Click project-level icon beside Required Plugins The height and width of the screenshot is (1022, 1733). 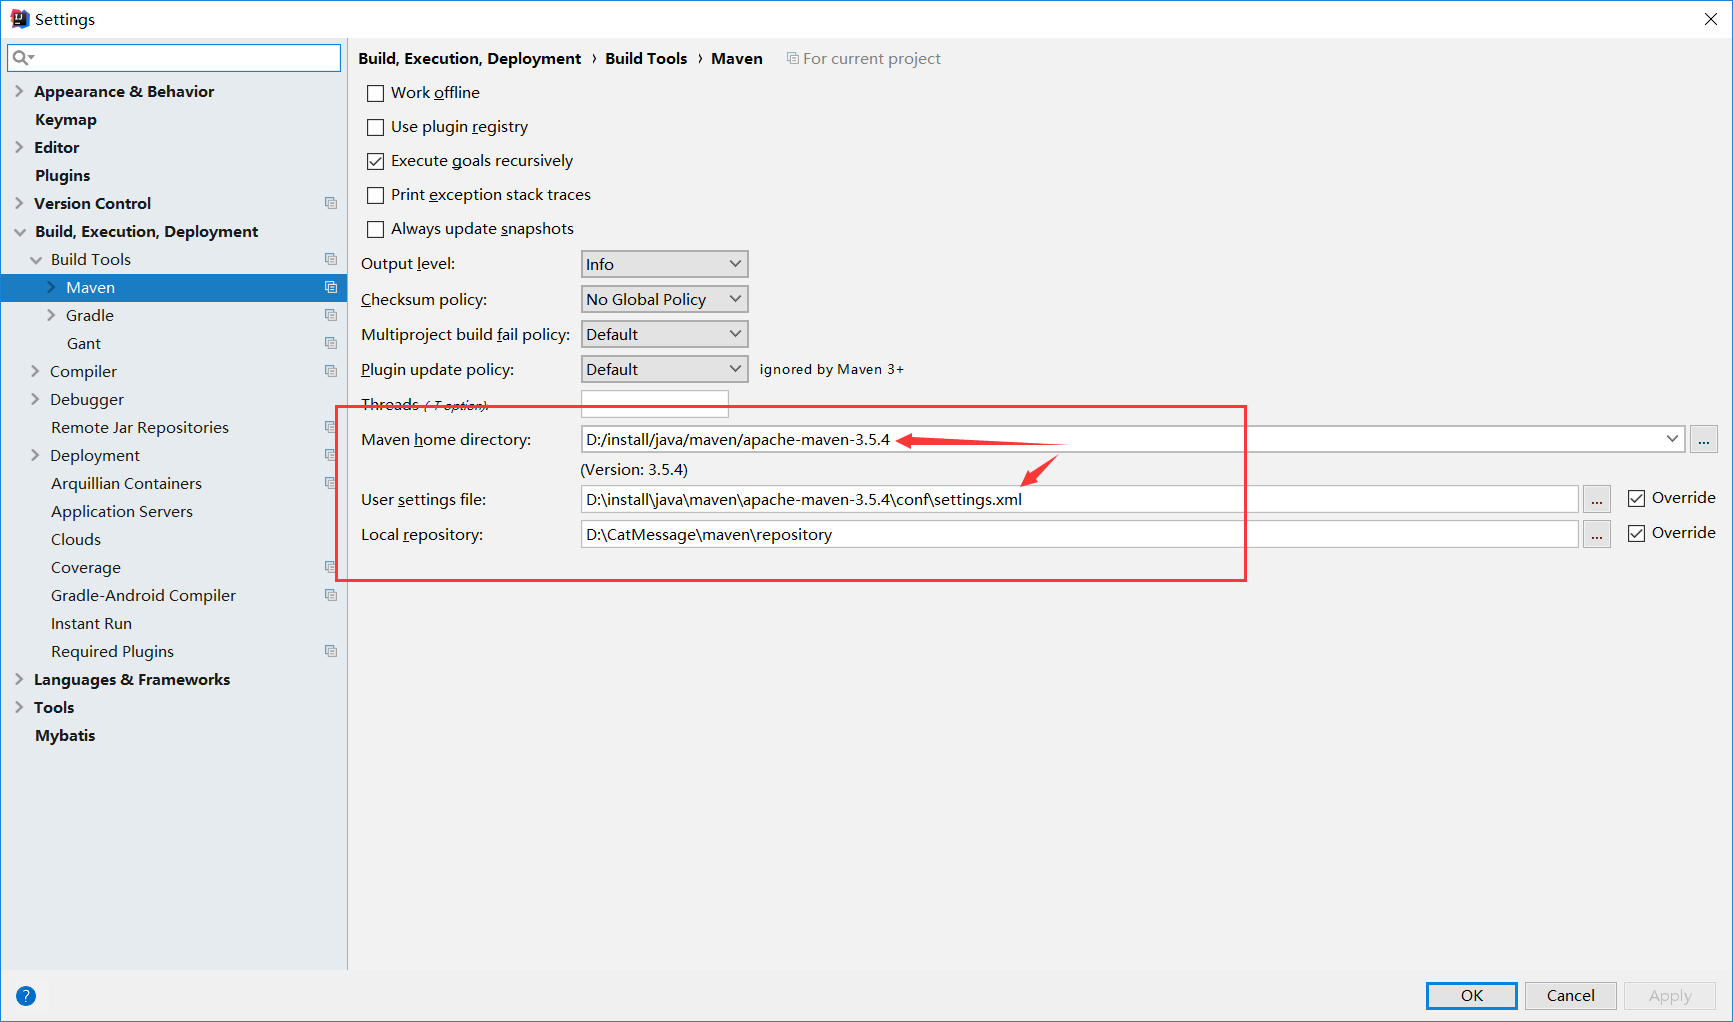pyautogui.click(x=331, y=651)
